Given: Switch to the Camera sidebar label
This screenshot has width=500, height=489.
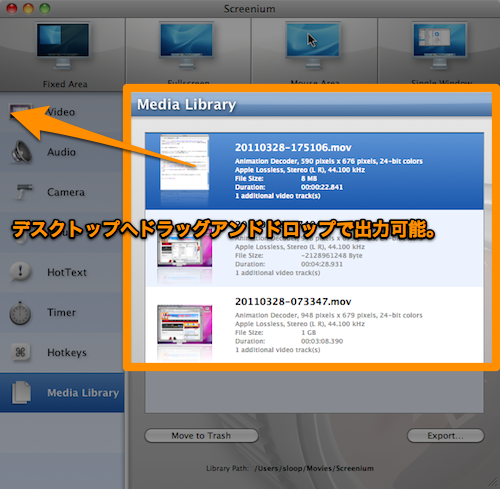Looking at the screenshot, I should click(x=66, y=192).
